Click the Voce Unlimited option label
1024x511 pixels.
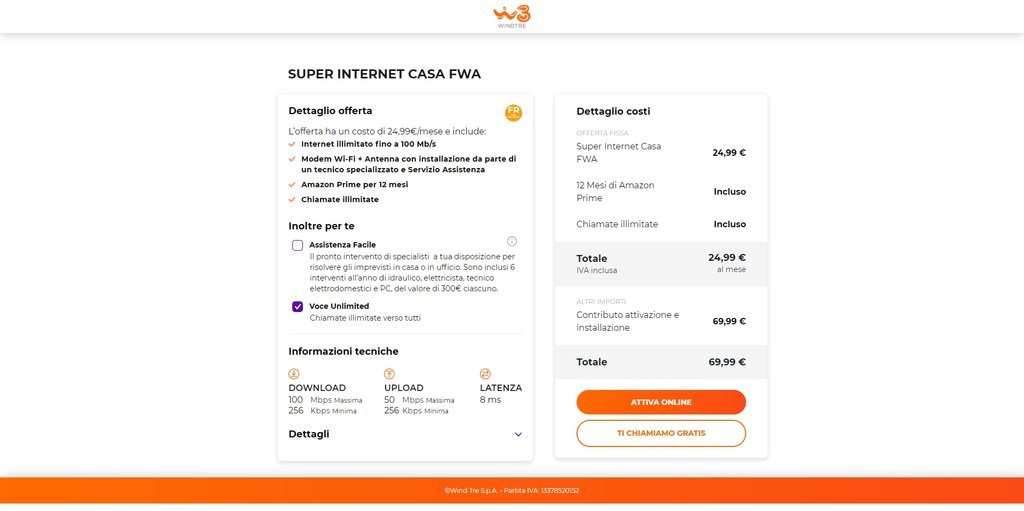(339, 306)
